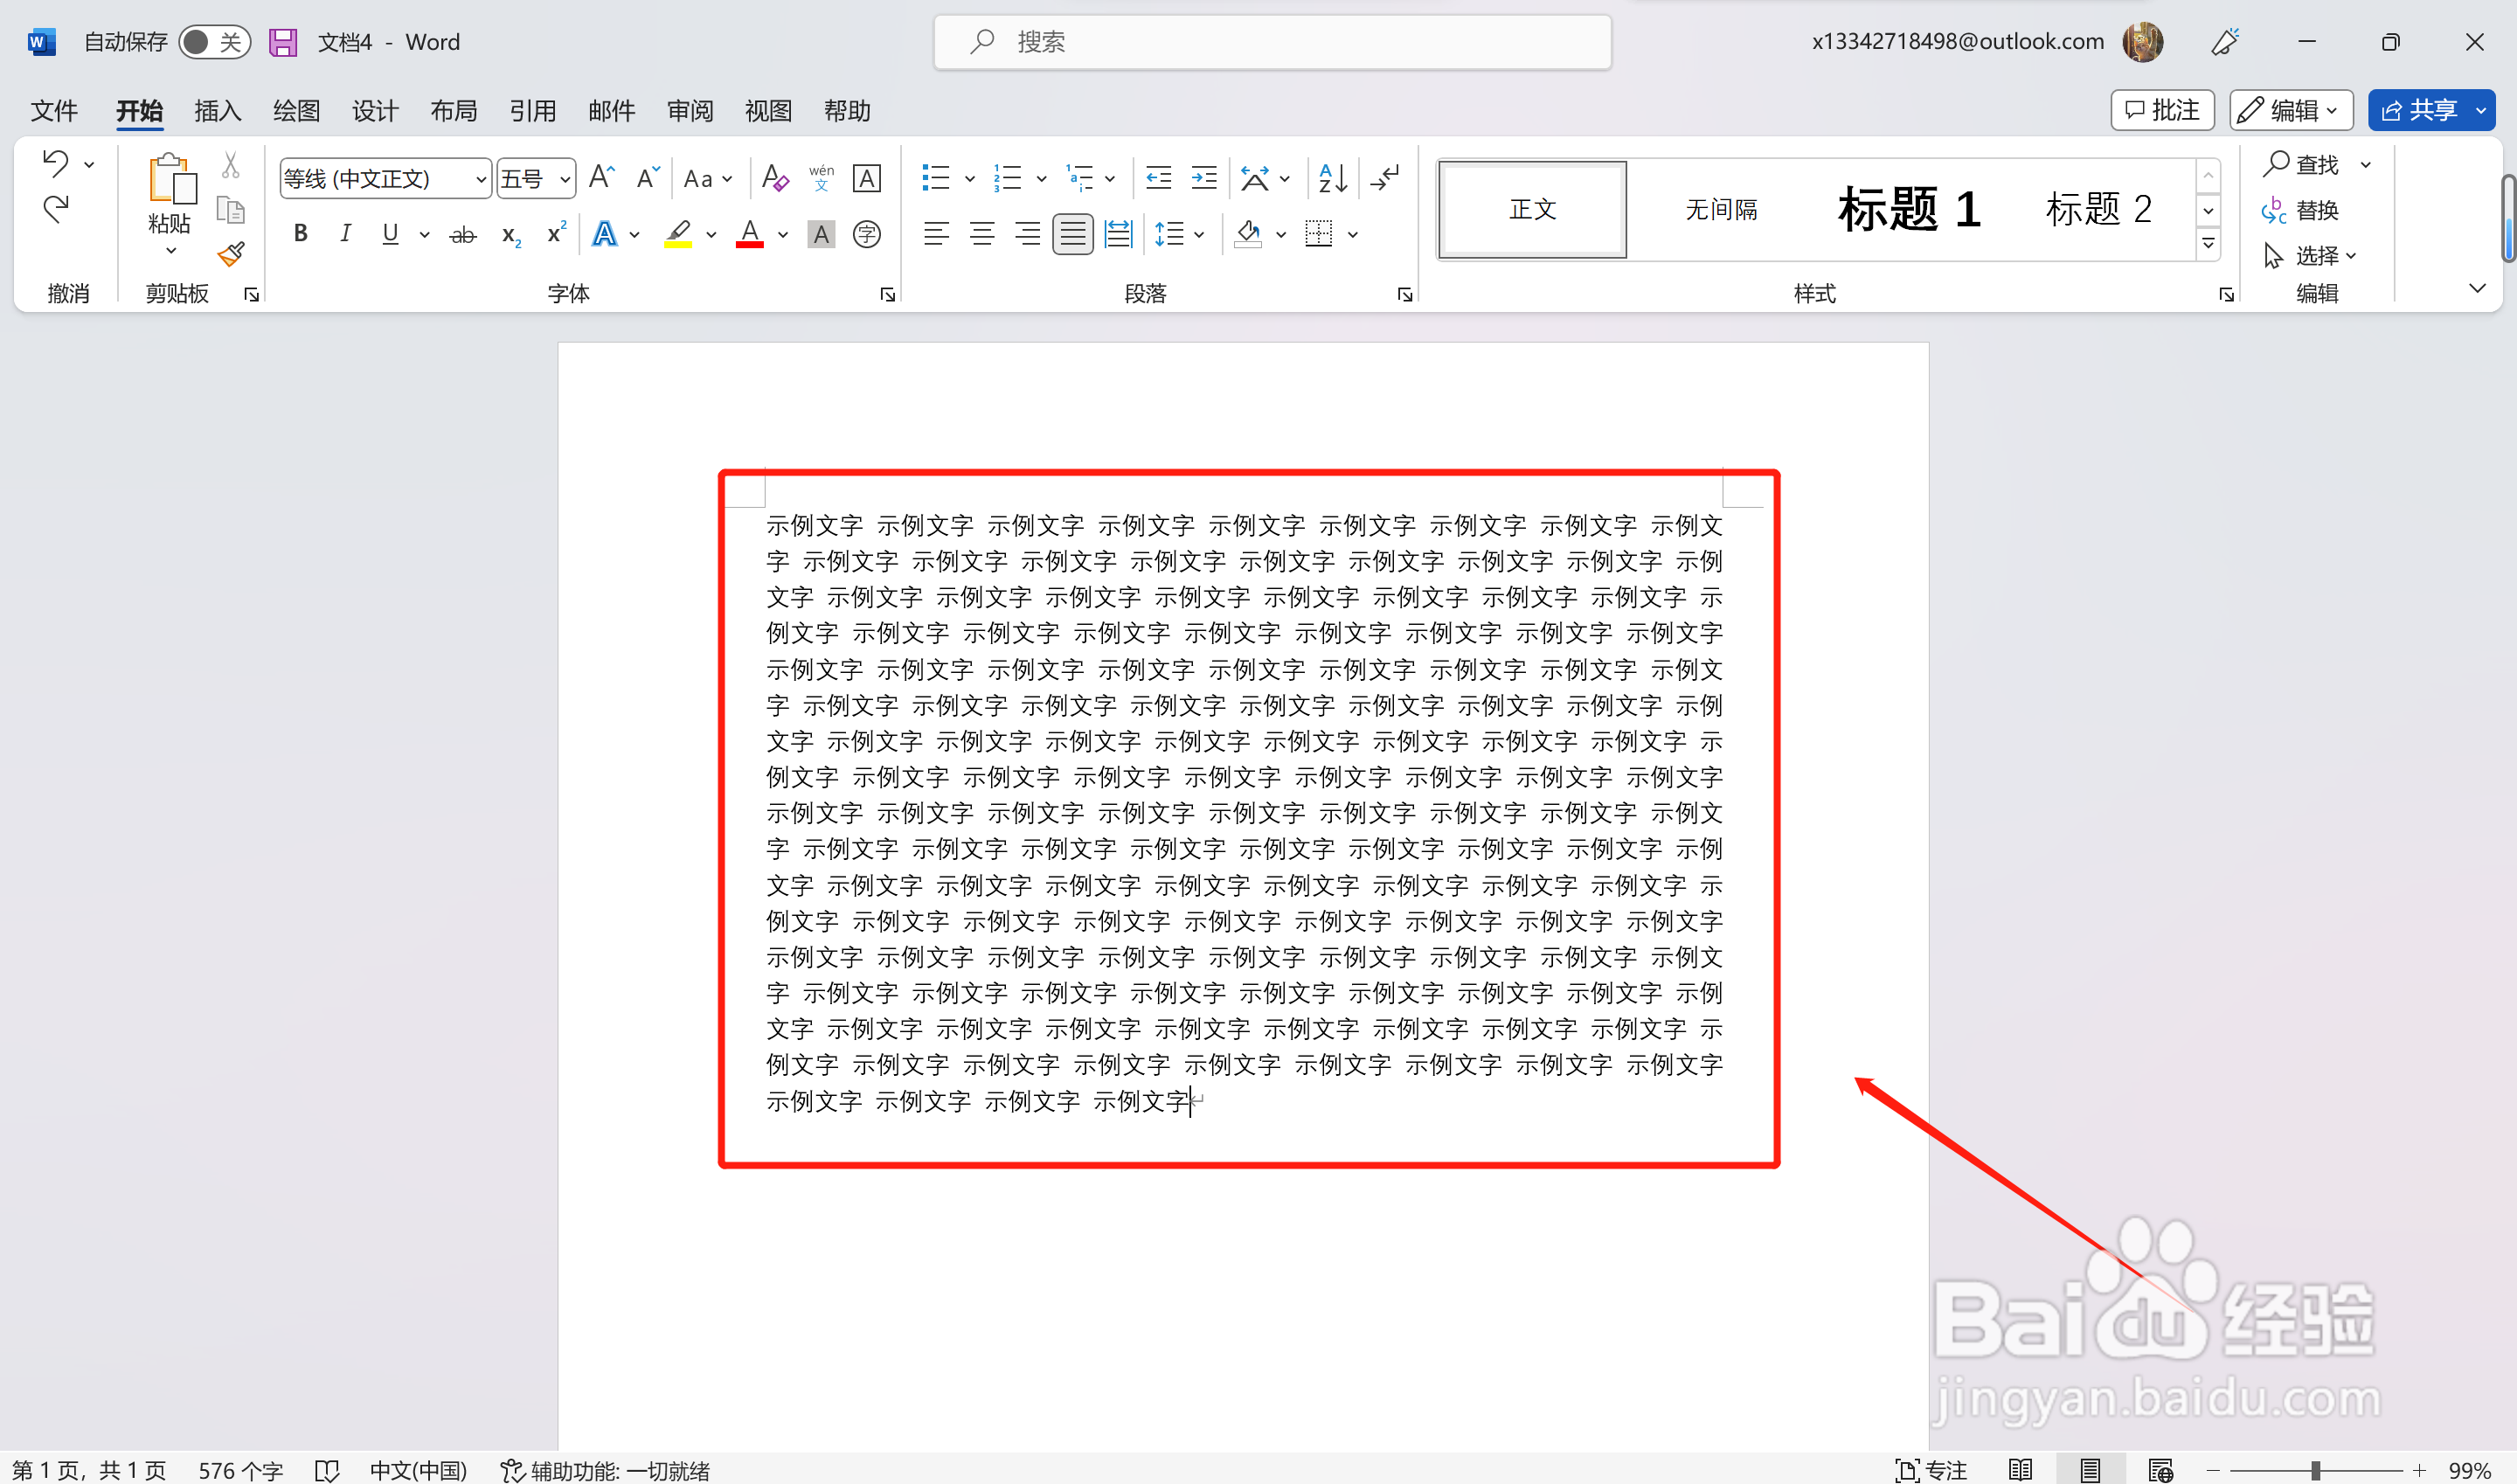Apply red font color

pyautogui.click(x=750, y=234)
